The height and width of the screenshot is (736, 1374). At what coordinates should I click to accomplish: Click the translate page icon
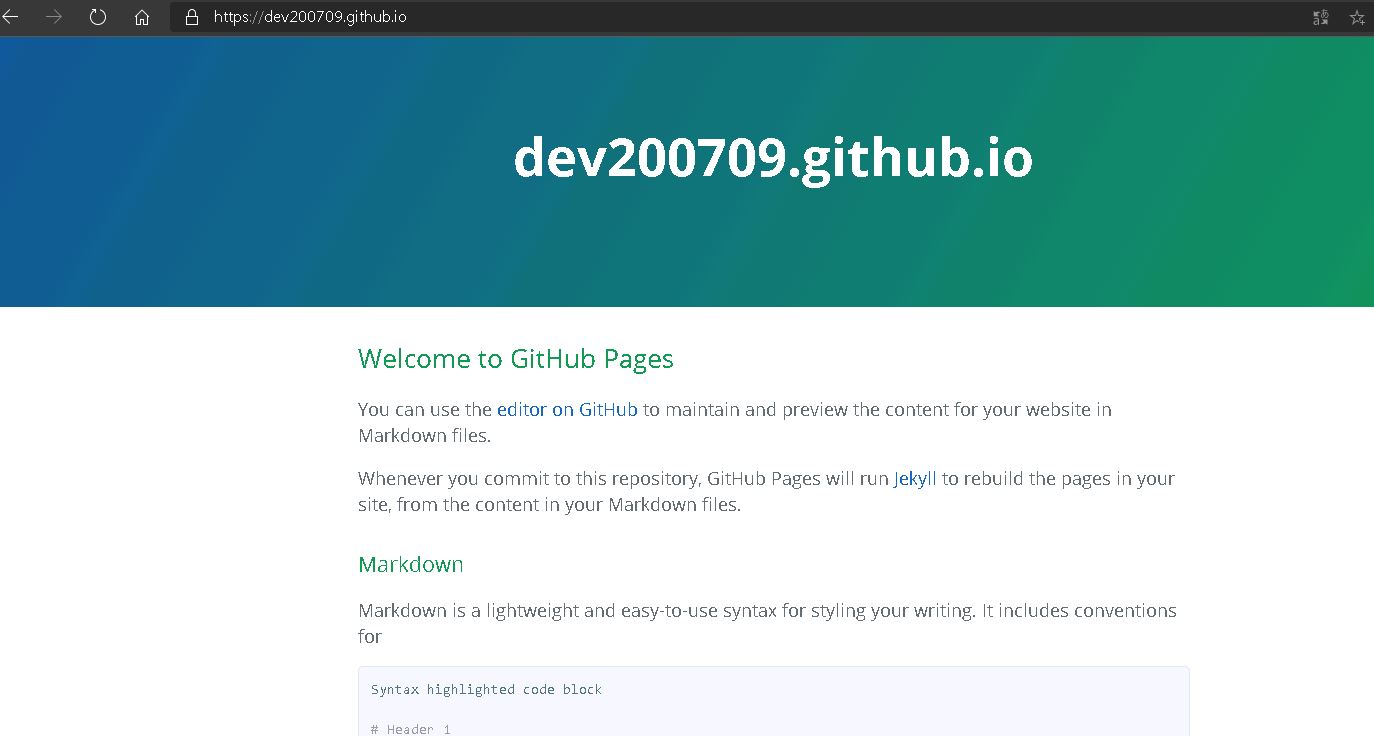tap(1321, 17)
